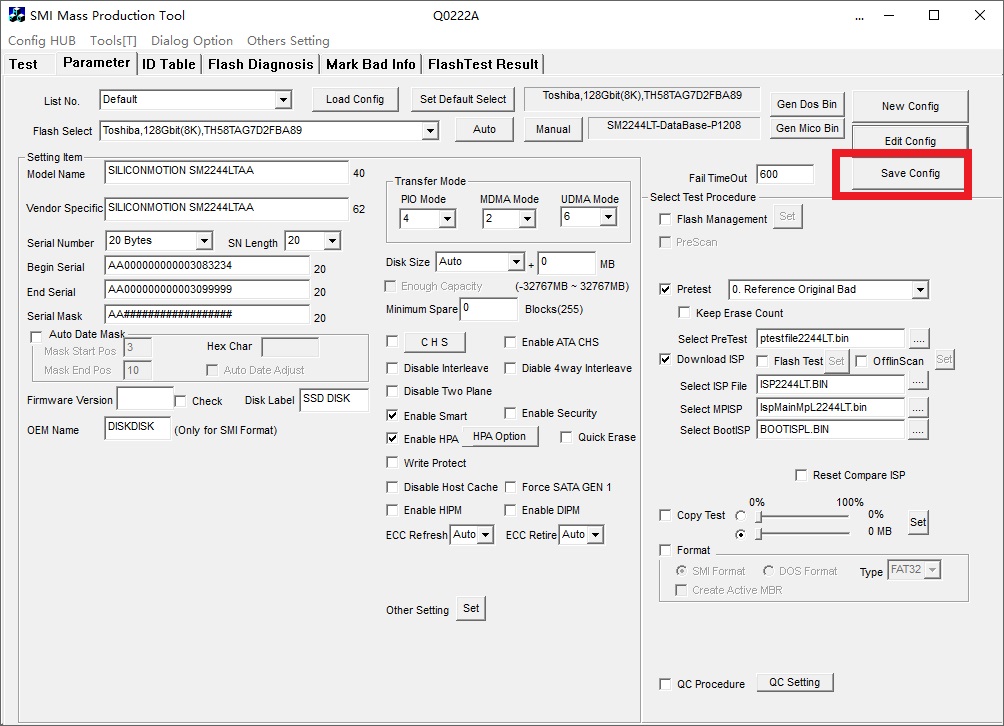Browse for the Select ISP File
This screenshot has width=1004, height=726.
click(918, 385)
